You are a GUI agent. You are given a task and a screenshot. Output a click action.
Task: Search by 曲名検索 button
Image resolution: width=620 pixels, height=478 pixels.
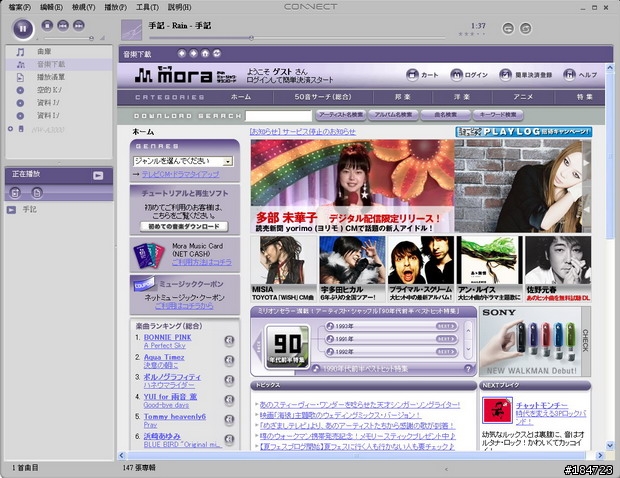pyautogui.click(x=446, y=115)
